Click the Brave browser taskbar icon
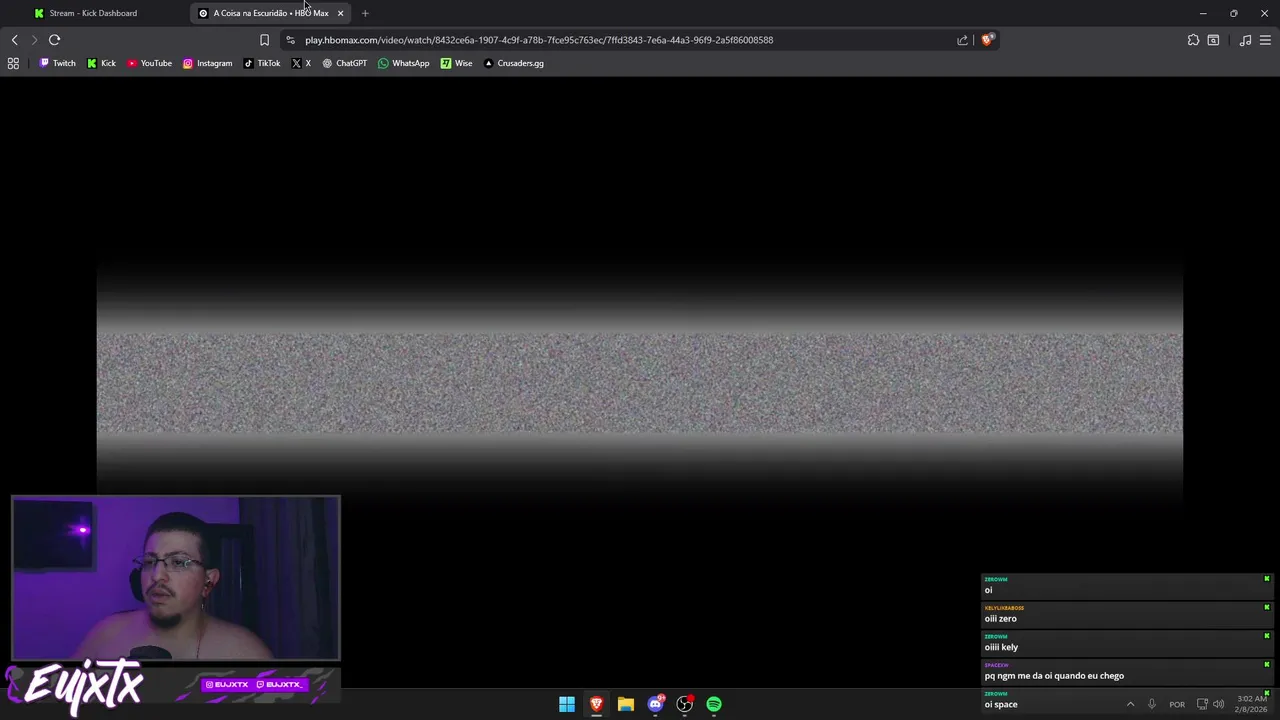The height and width of the screenshot is (720, 1280). click(x=596, y=704)
